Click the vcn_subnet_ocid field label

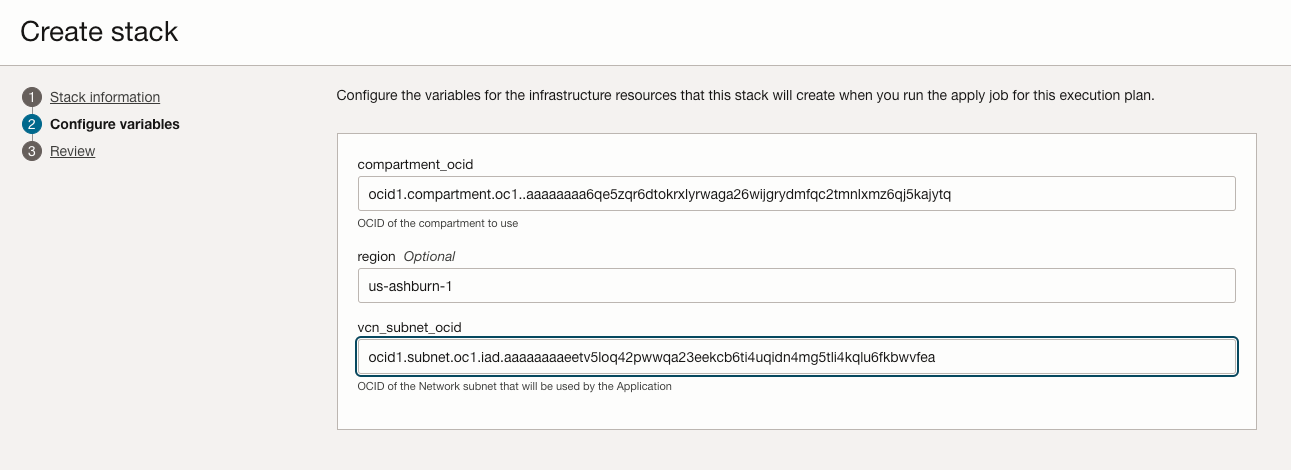[409, 326]
